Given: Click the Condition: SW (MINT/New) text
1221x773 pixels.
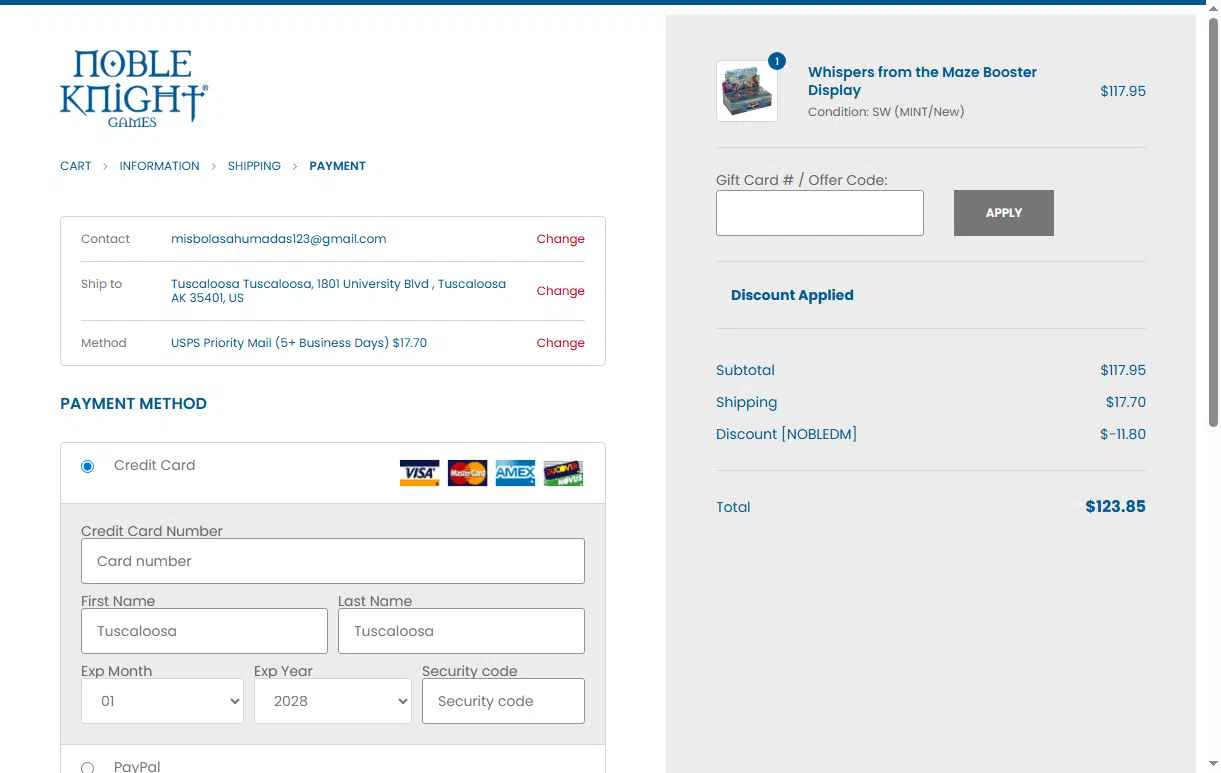Looking at the screenshot, I should tap(886, 112).
